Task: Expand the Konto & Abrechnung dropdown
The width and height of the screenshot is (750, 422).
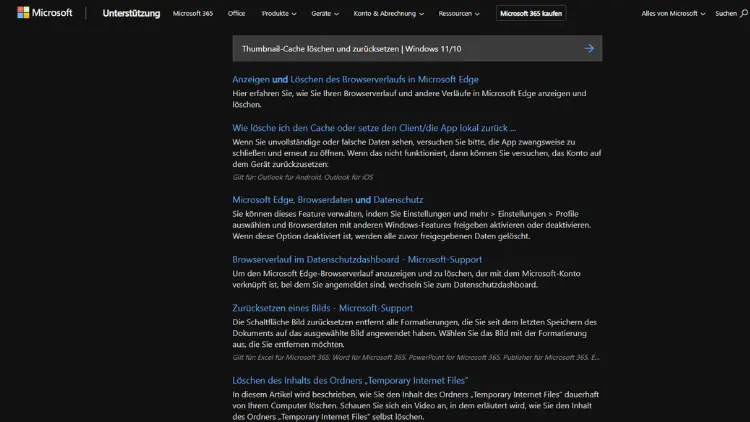Action: 388,13
